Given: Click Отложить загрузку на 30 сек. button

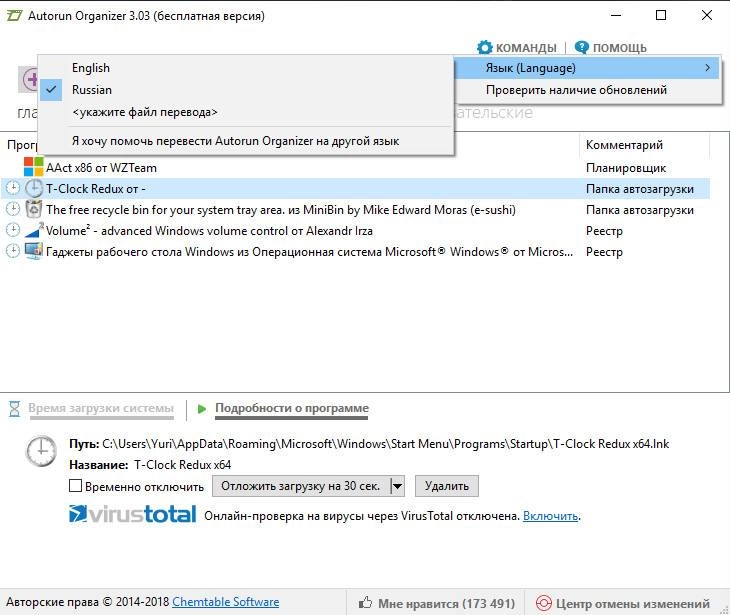Looking at the screenshot, I should (301, 486).
